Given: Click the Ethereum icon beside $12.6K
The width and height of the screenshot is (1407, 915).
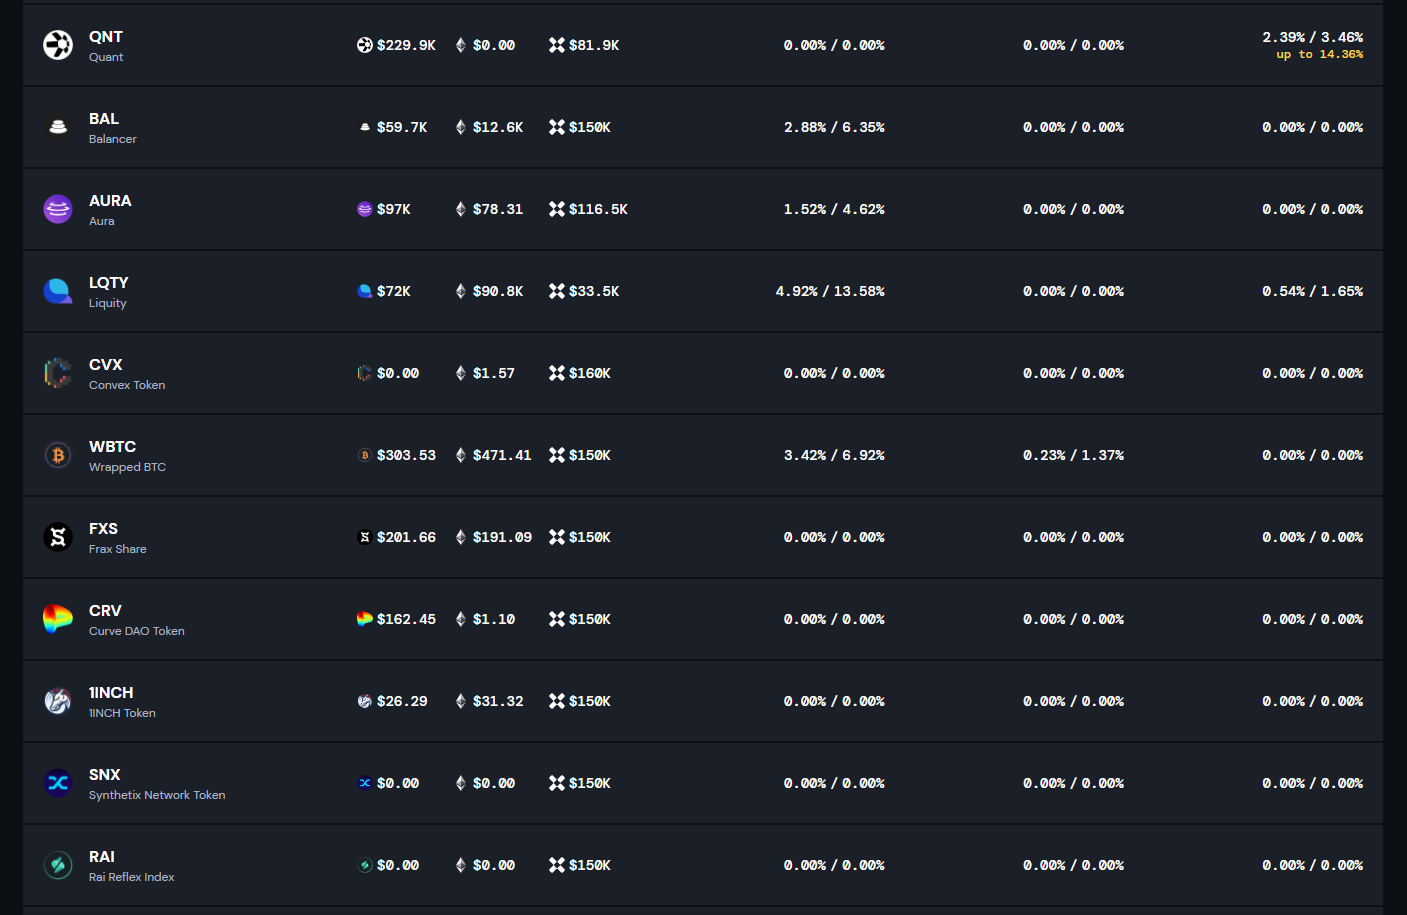Looking at the screenshot, I should click(461, 127).
